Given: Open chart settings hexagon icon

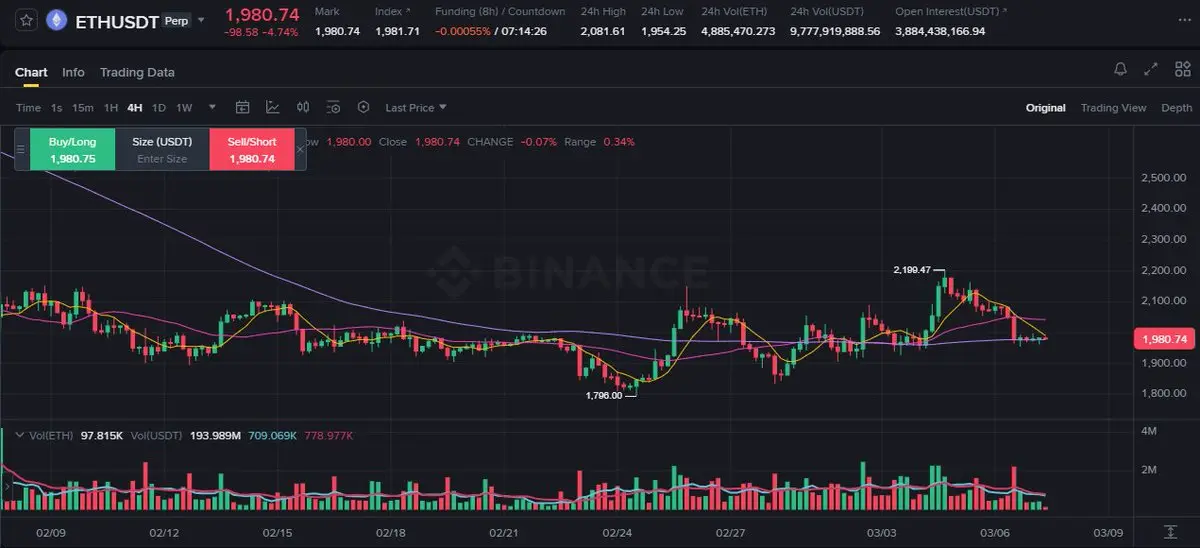Looking at the screenshot, I should (x=363, y=107).
